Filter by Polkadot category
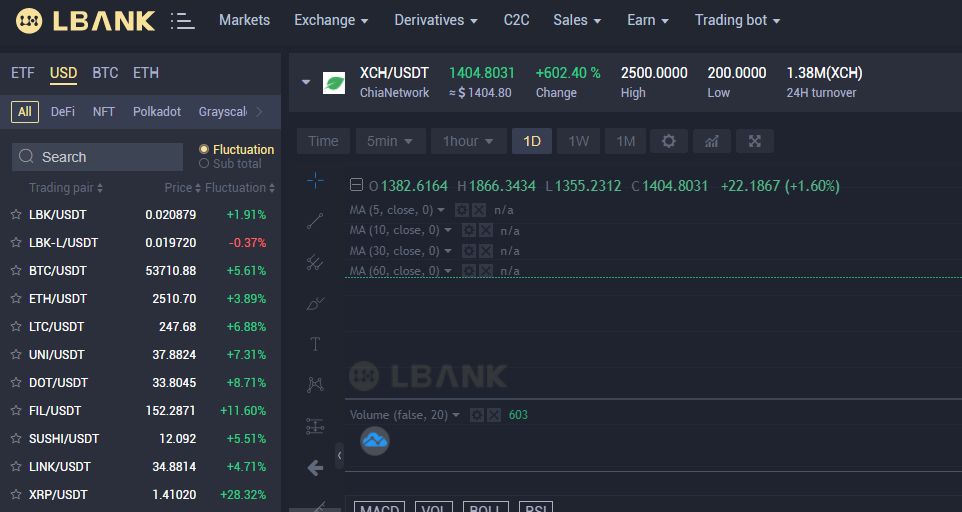The height and width of the screenshot is (512, 962). 157,112
